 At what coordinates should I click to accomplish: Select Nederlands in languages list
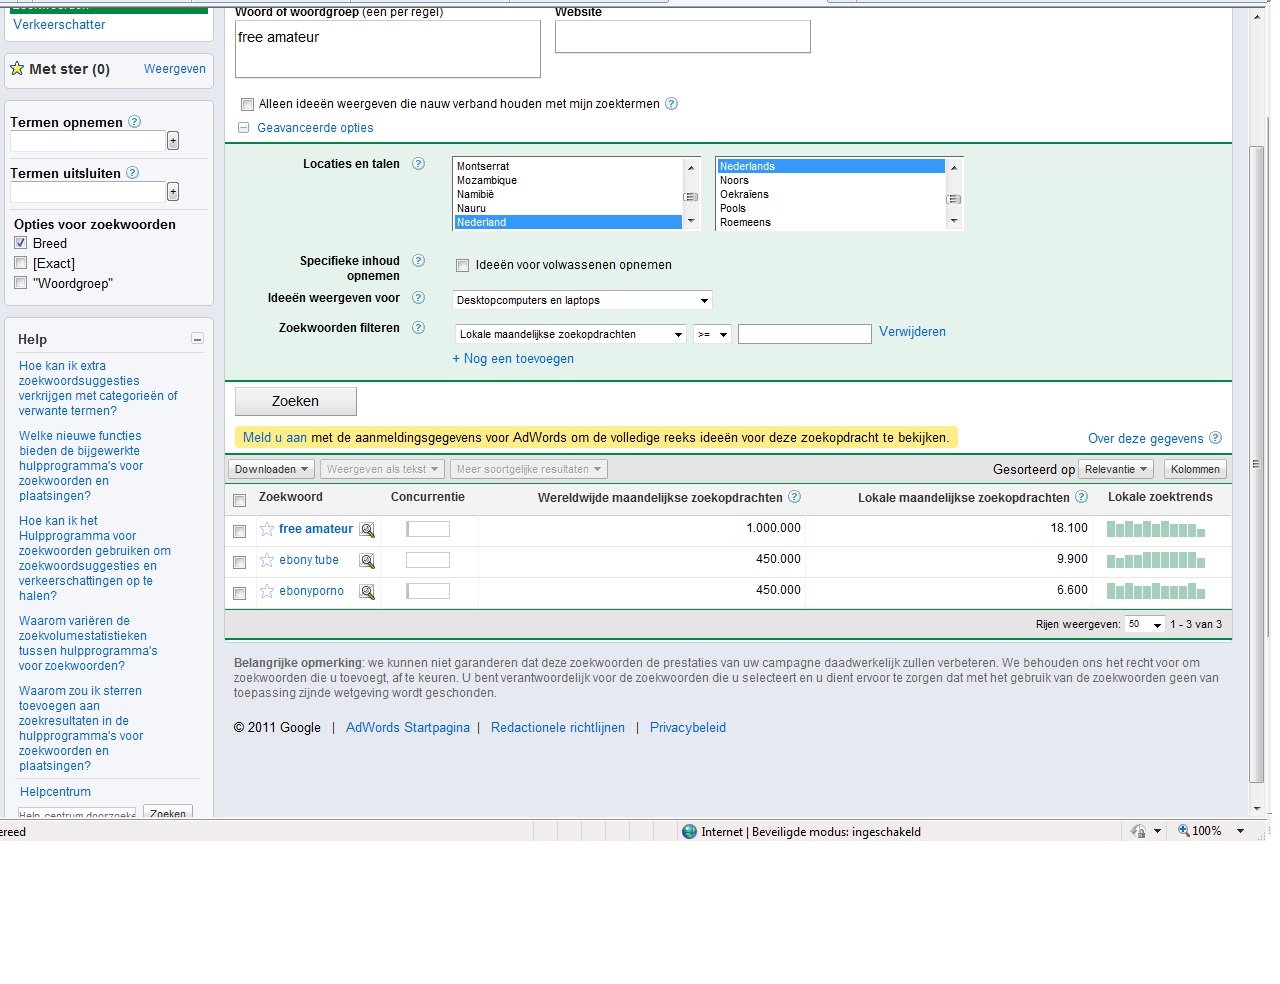click(830, 166)
